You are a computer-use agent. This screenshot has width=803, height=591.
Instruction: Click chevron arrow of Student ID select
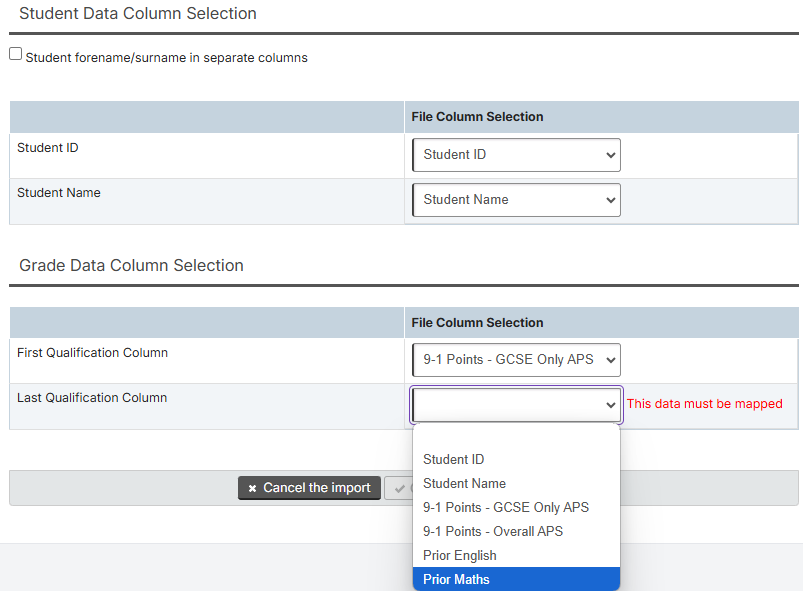point(610,155)
